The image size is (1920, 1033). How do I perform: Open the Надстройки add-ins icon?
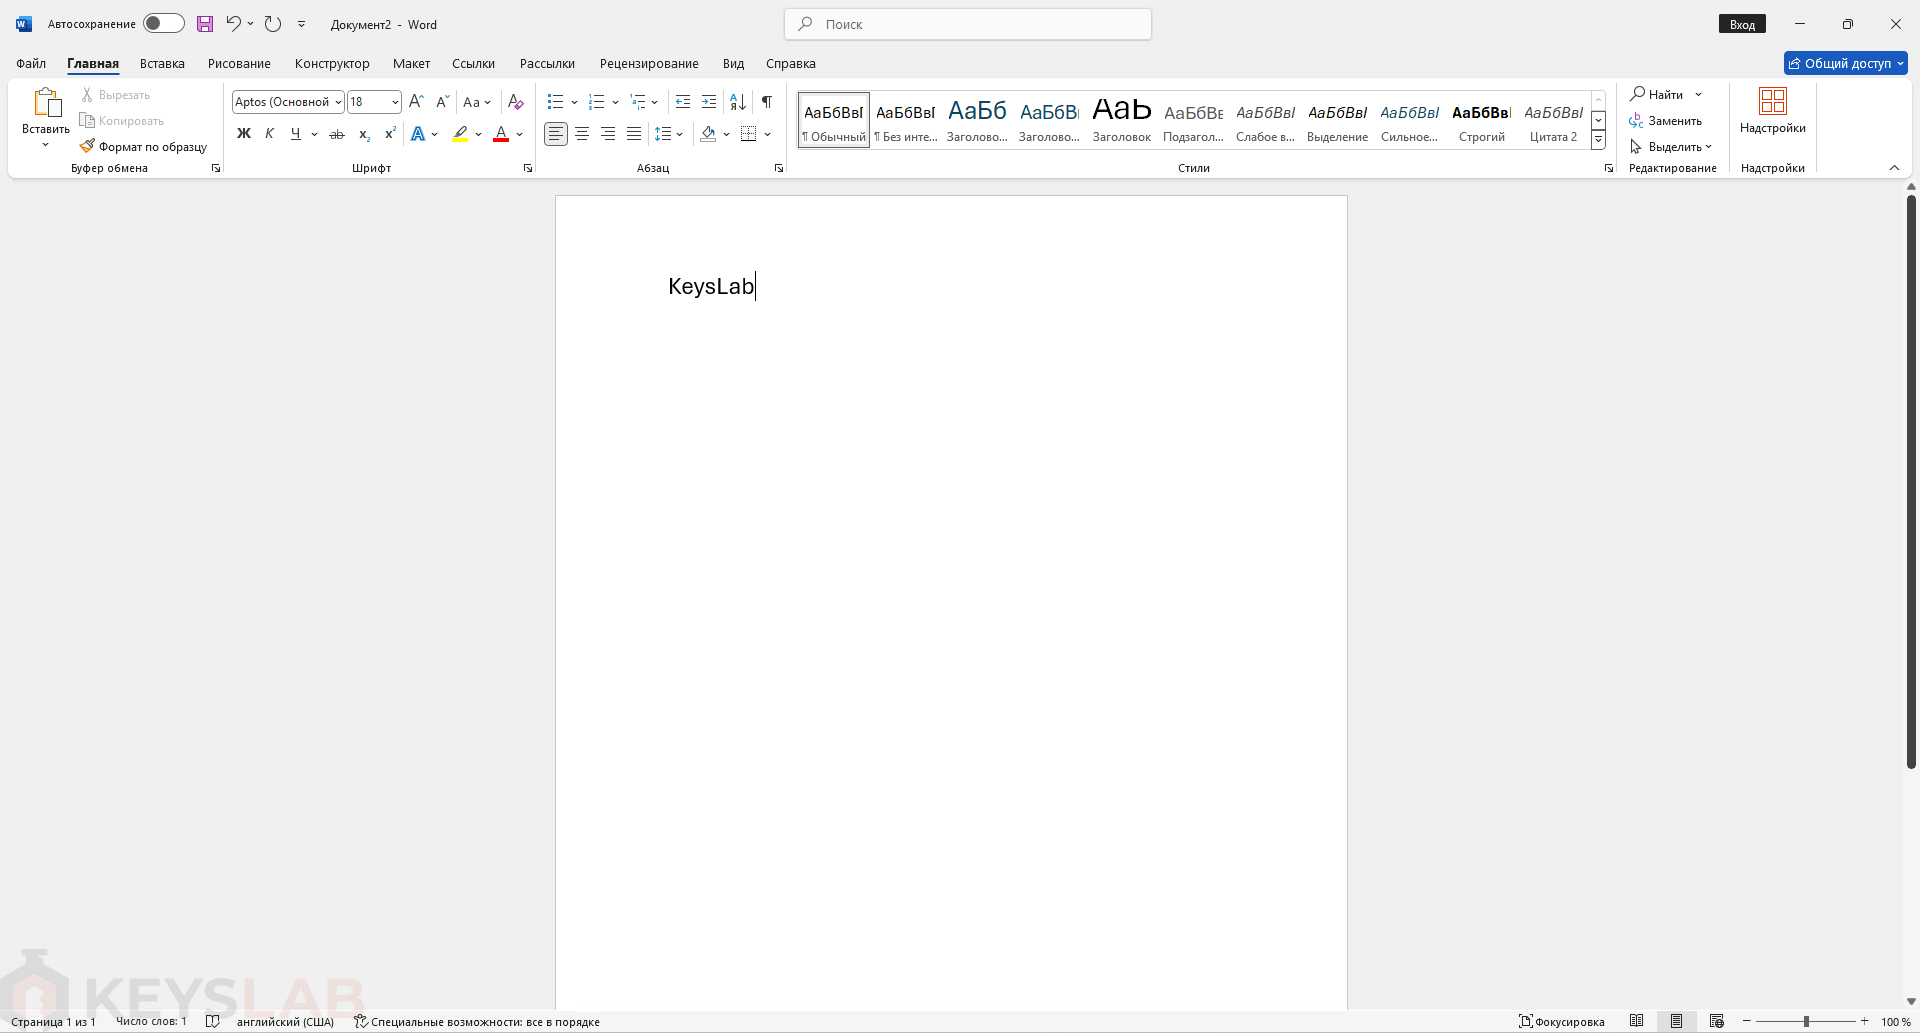pyautogui.click(x=1773, y=112)
